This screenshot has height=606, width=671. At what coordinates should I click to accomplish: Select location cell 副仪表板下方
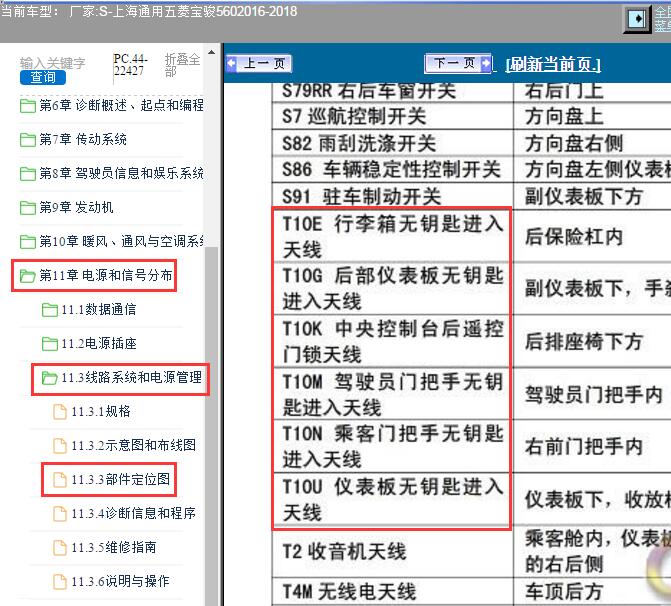click(592, 196)
